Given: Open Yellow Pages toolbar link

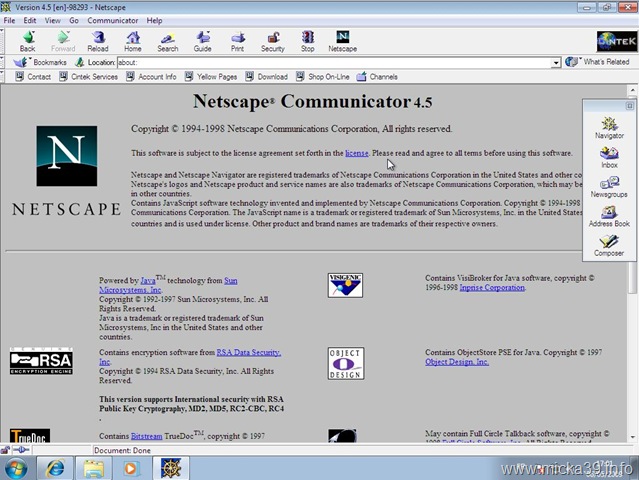Looking at the screenshot, I should pyautogui.click(x=211, y=77).
